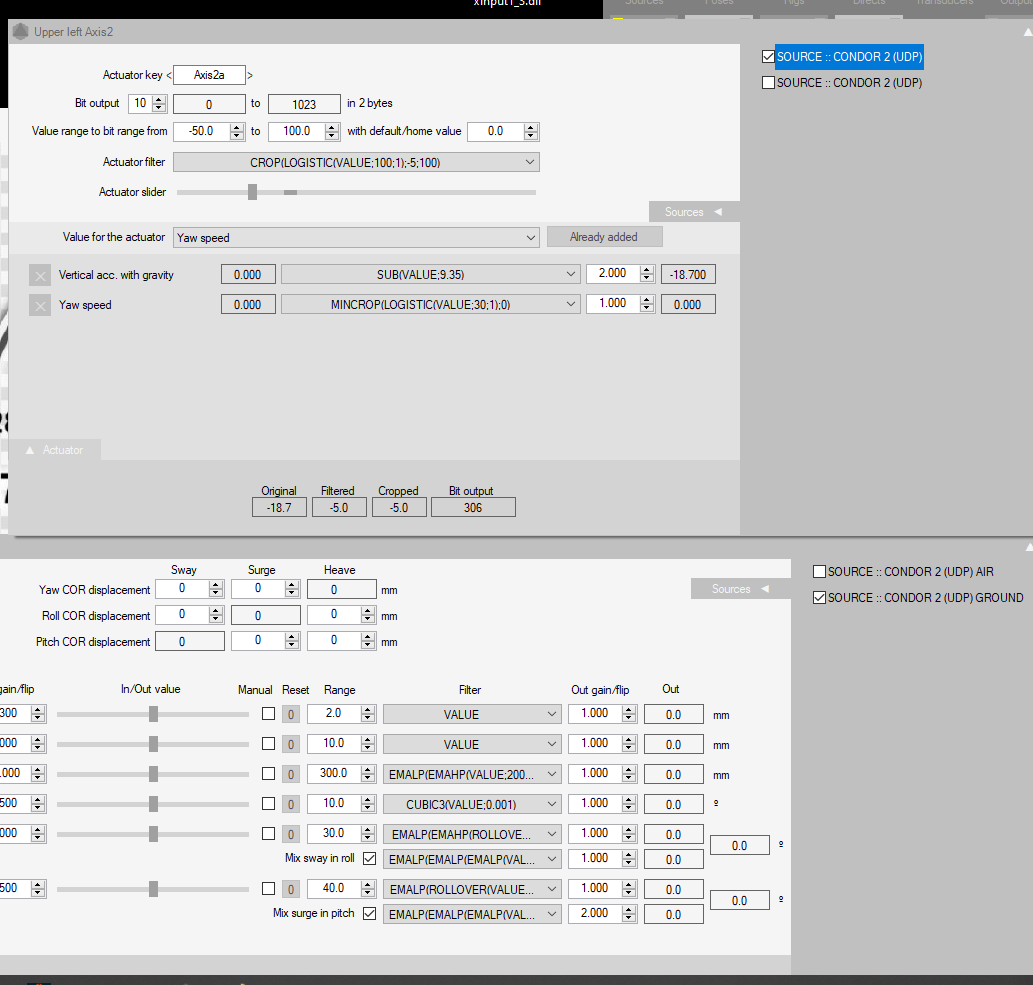Remove the Yaw speed entry with X
Viewport: 1033px width, 985px height.
[x=40, y=306]
